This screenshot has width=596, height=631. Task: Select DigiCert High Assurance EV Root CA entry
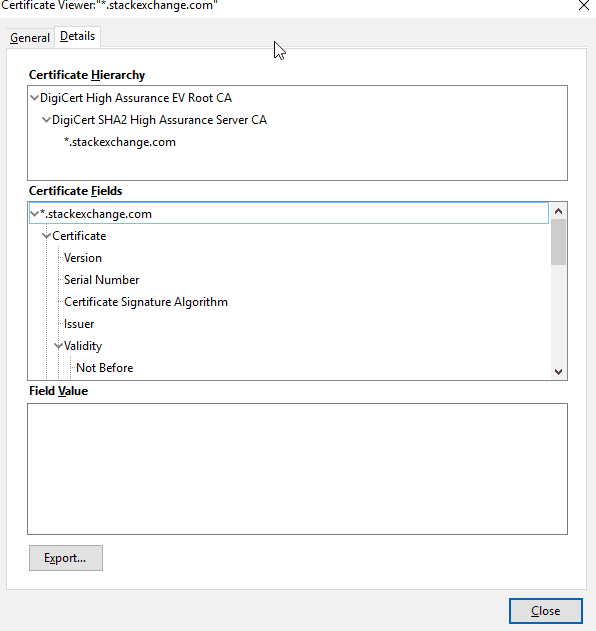point(136,98)
